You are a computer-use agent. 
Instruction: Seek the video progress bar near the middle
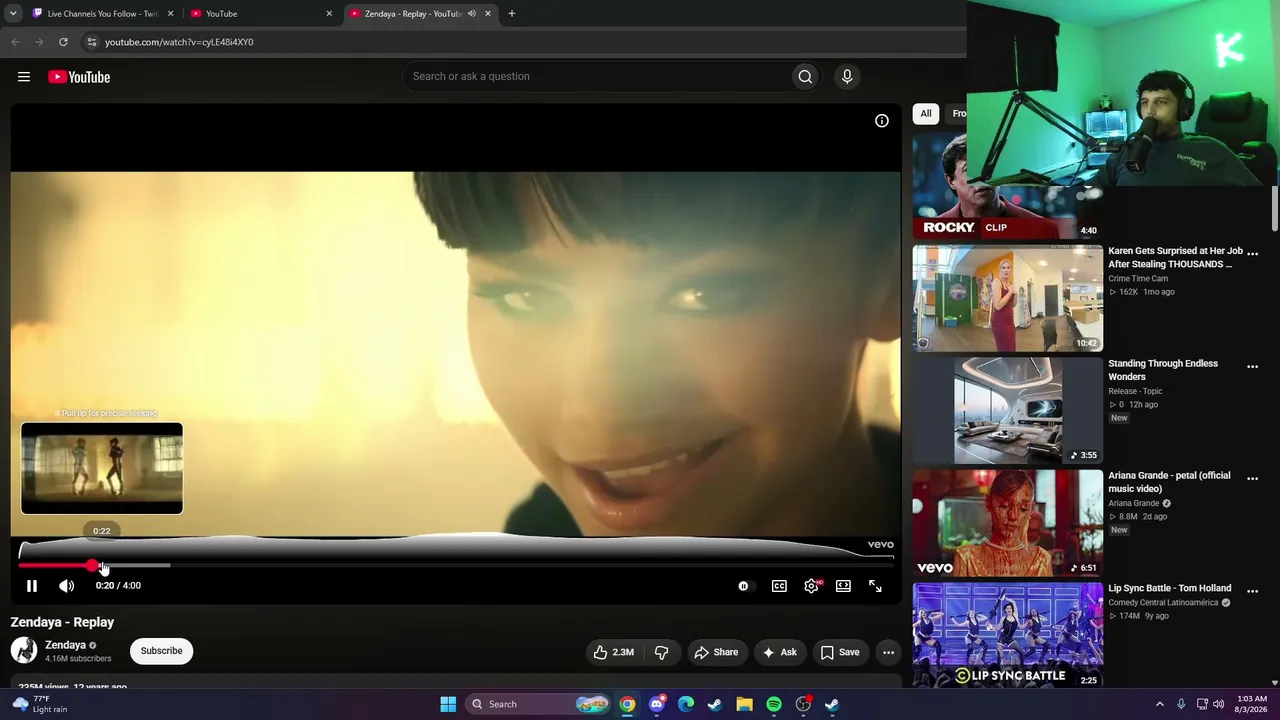click(455, 565)
